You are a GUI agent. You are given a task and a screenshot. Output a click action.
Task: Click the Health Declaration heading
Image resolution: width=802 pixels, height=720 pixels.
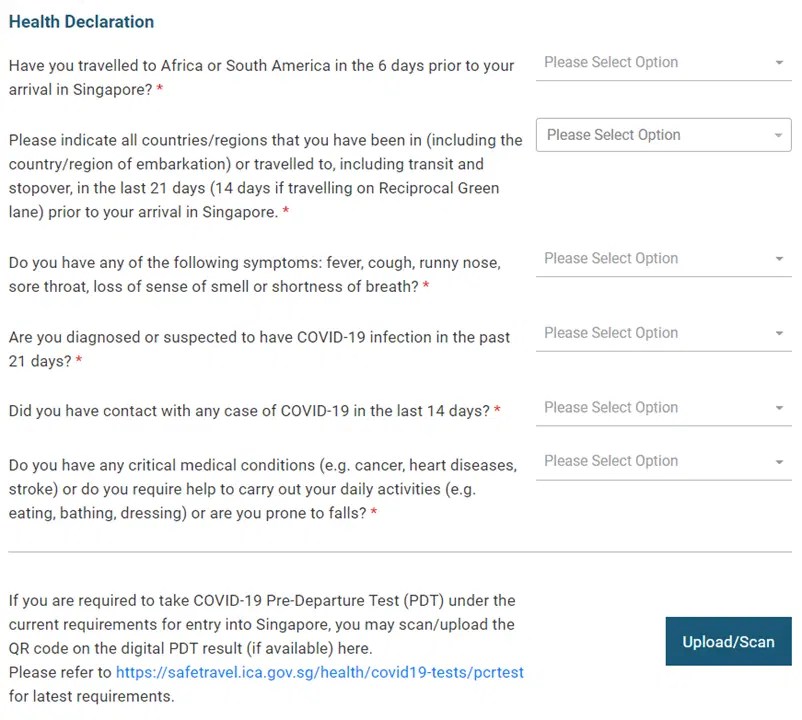click(81, 21)
